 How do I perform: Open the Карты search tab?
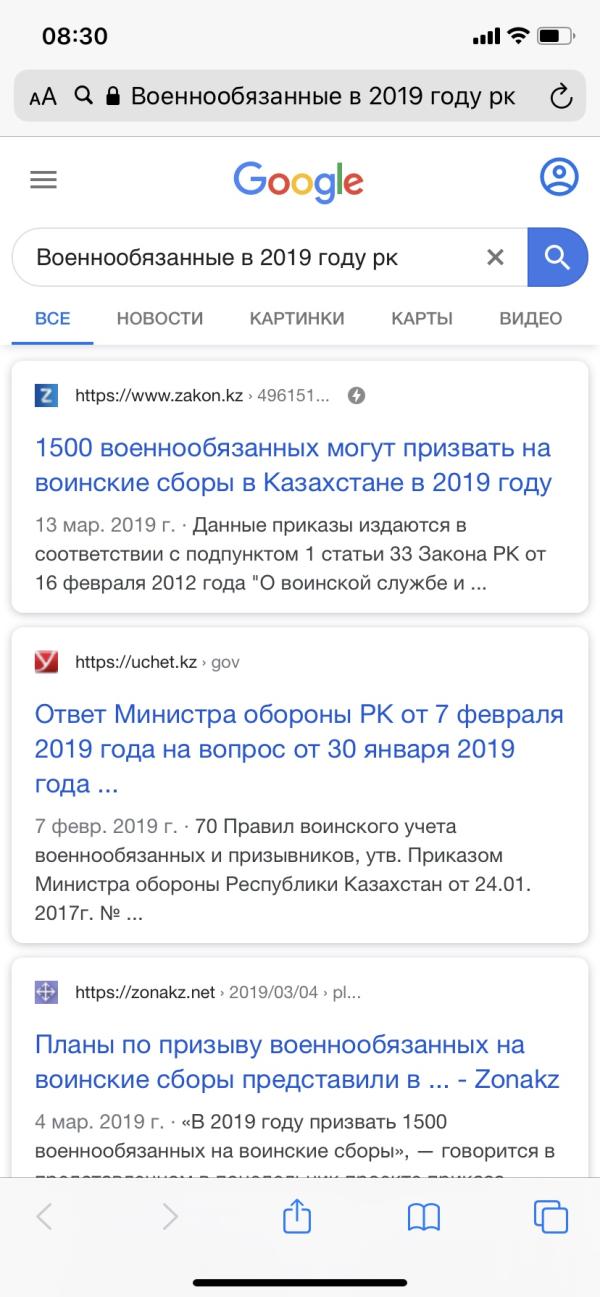tap(422, 318)
